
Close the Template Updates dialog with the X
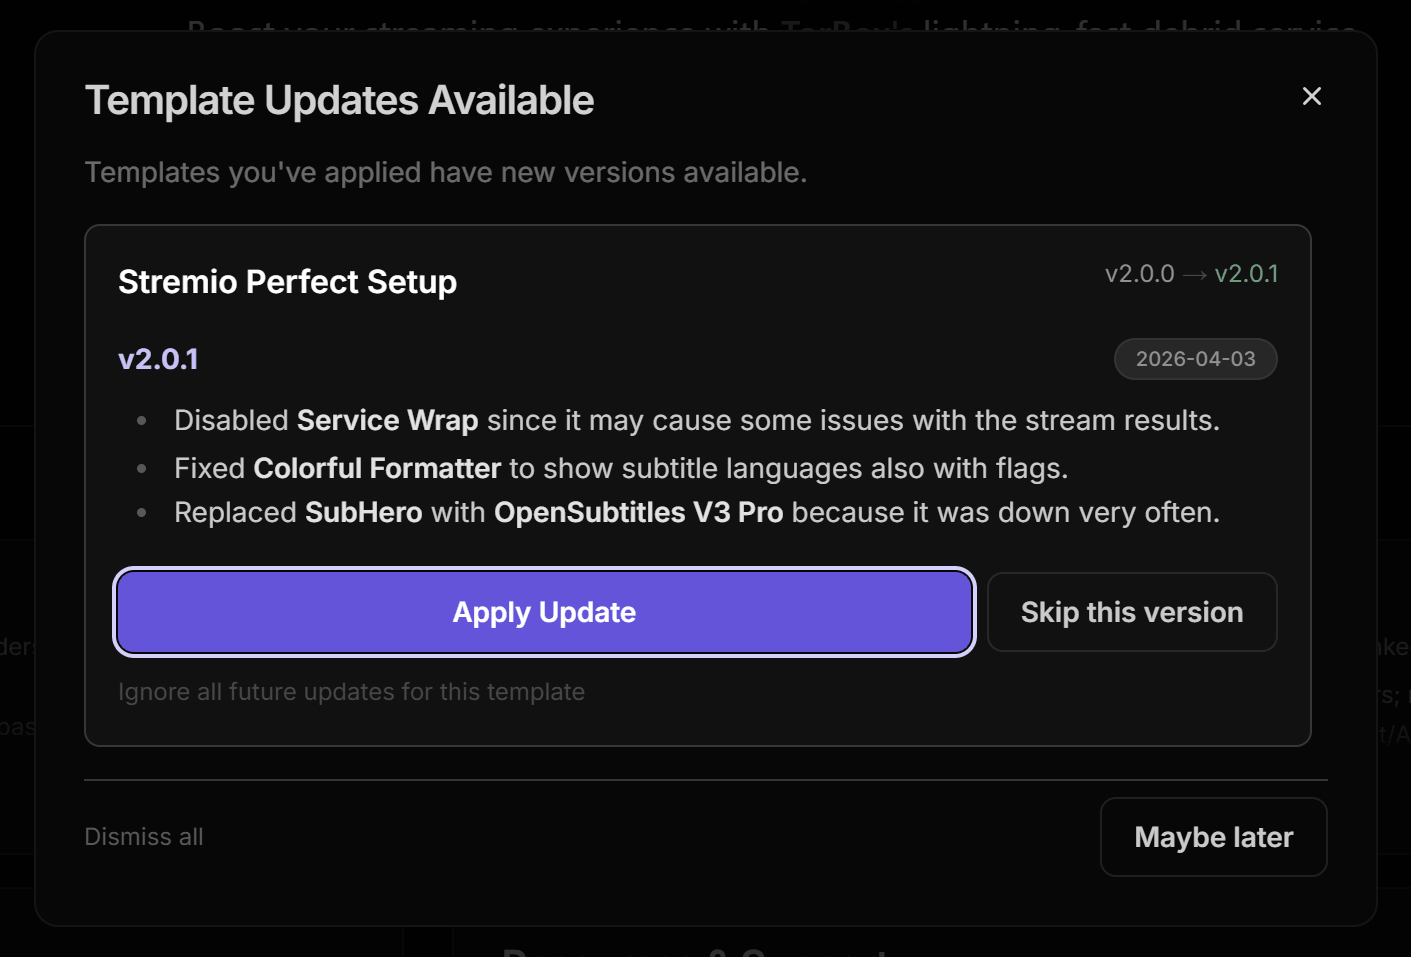(1311, 96)
